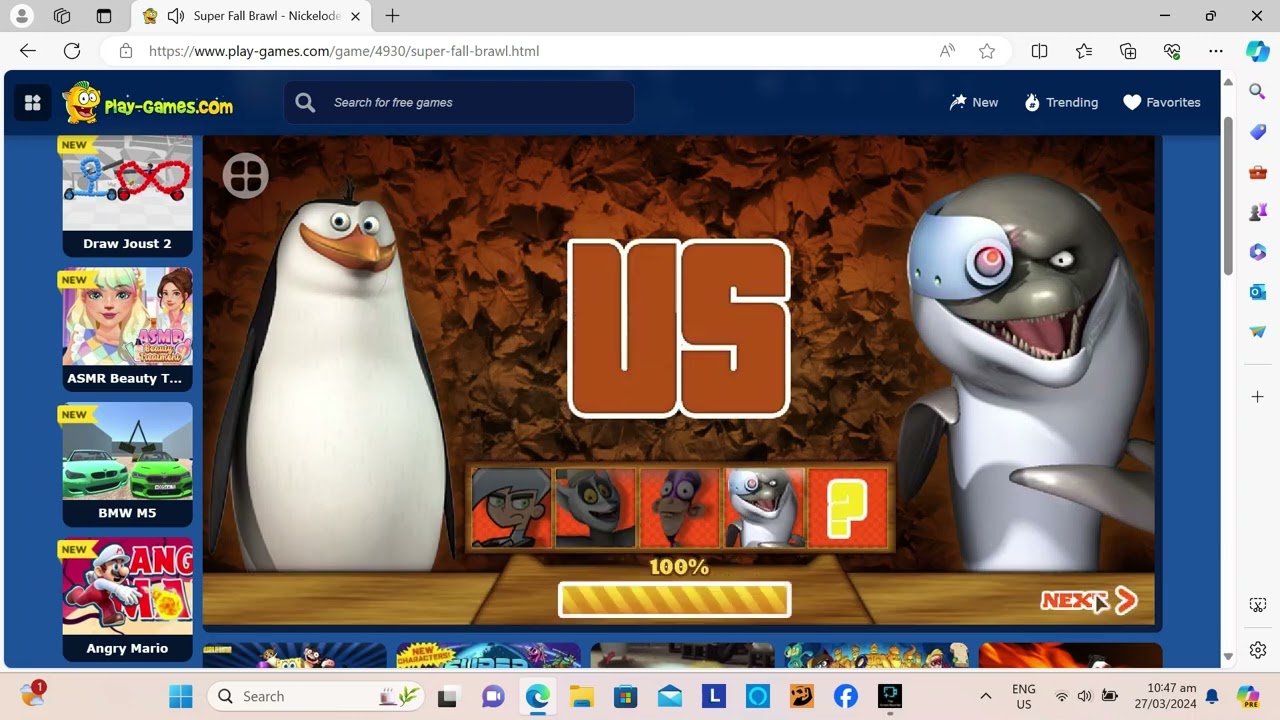Open the New games link
The height and width of the screenshot is (720, 1280).
coord(974,102)
